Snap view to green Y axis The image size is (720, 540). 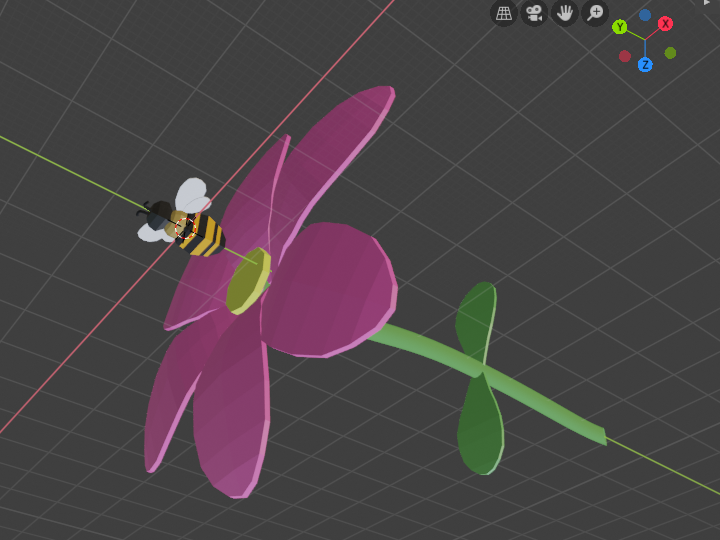click(620, 27)
